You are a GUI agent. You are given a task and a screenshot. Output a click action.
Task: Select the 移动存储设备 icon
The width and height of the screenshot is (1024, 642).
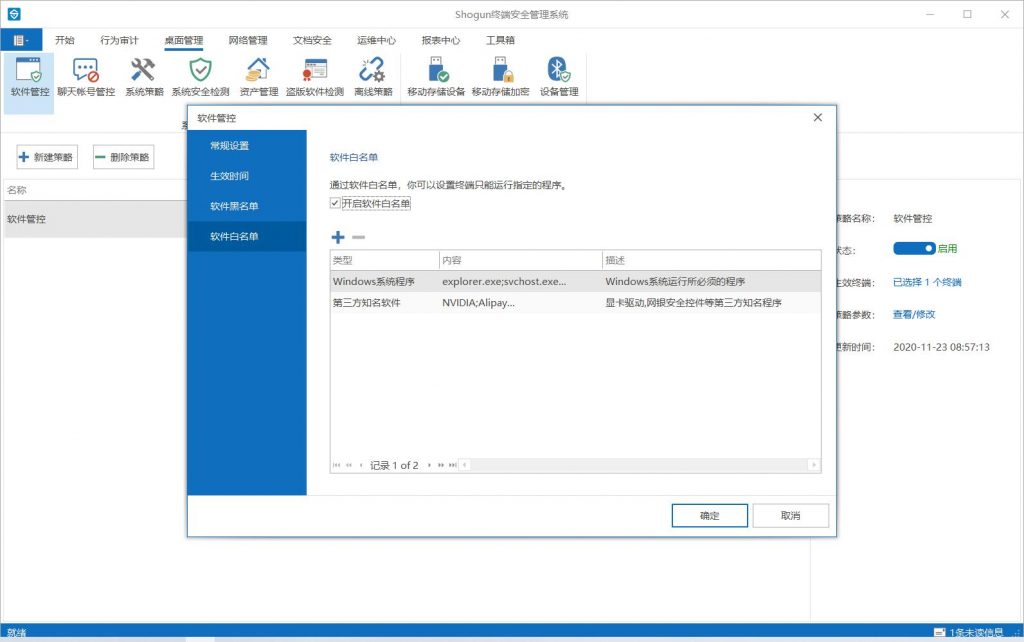[x=436, y=72]
